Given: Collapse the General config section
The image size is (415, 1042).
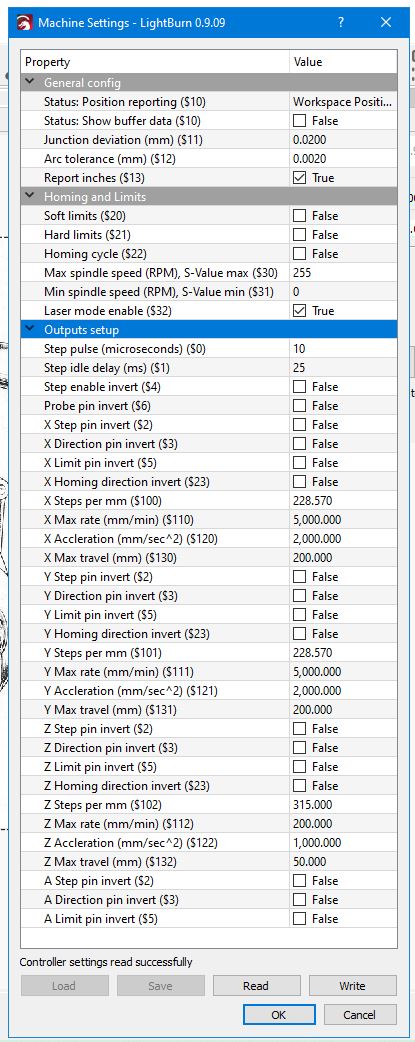Looking at the screenshot, I should pos(30,83).
